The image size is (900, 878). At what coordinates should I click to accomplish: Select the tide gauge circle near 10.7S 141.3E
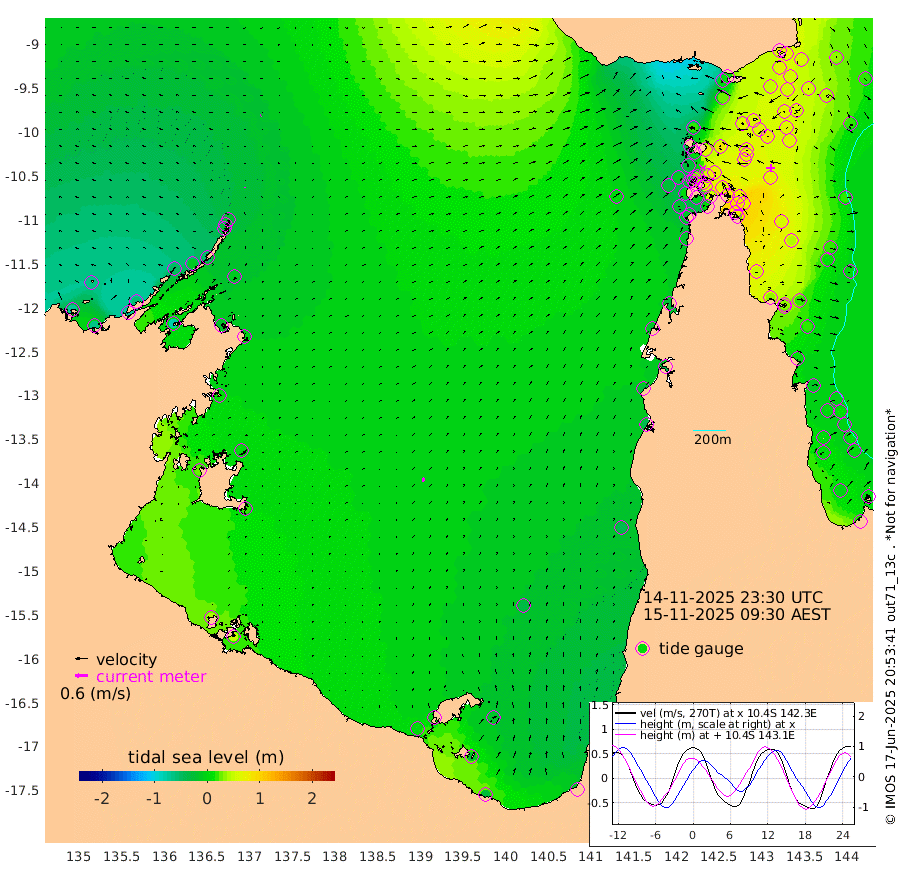pos(616,197)
